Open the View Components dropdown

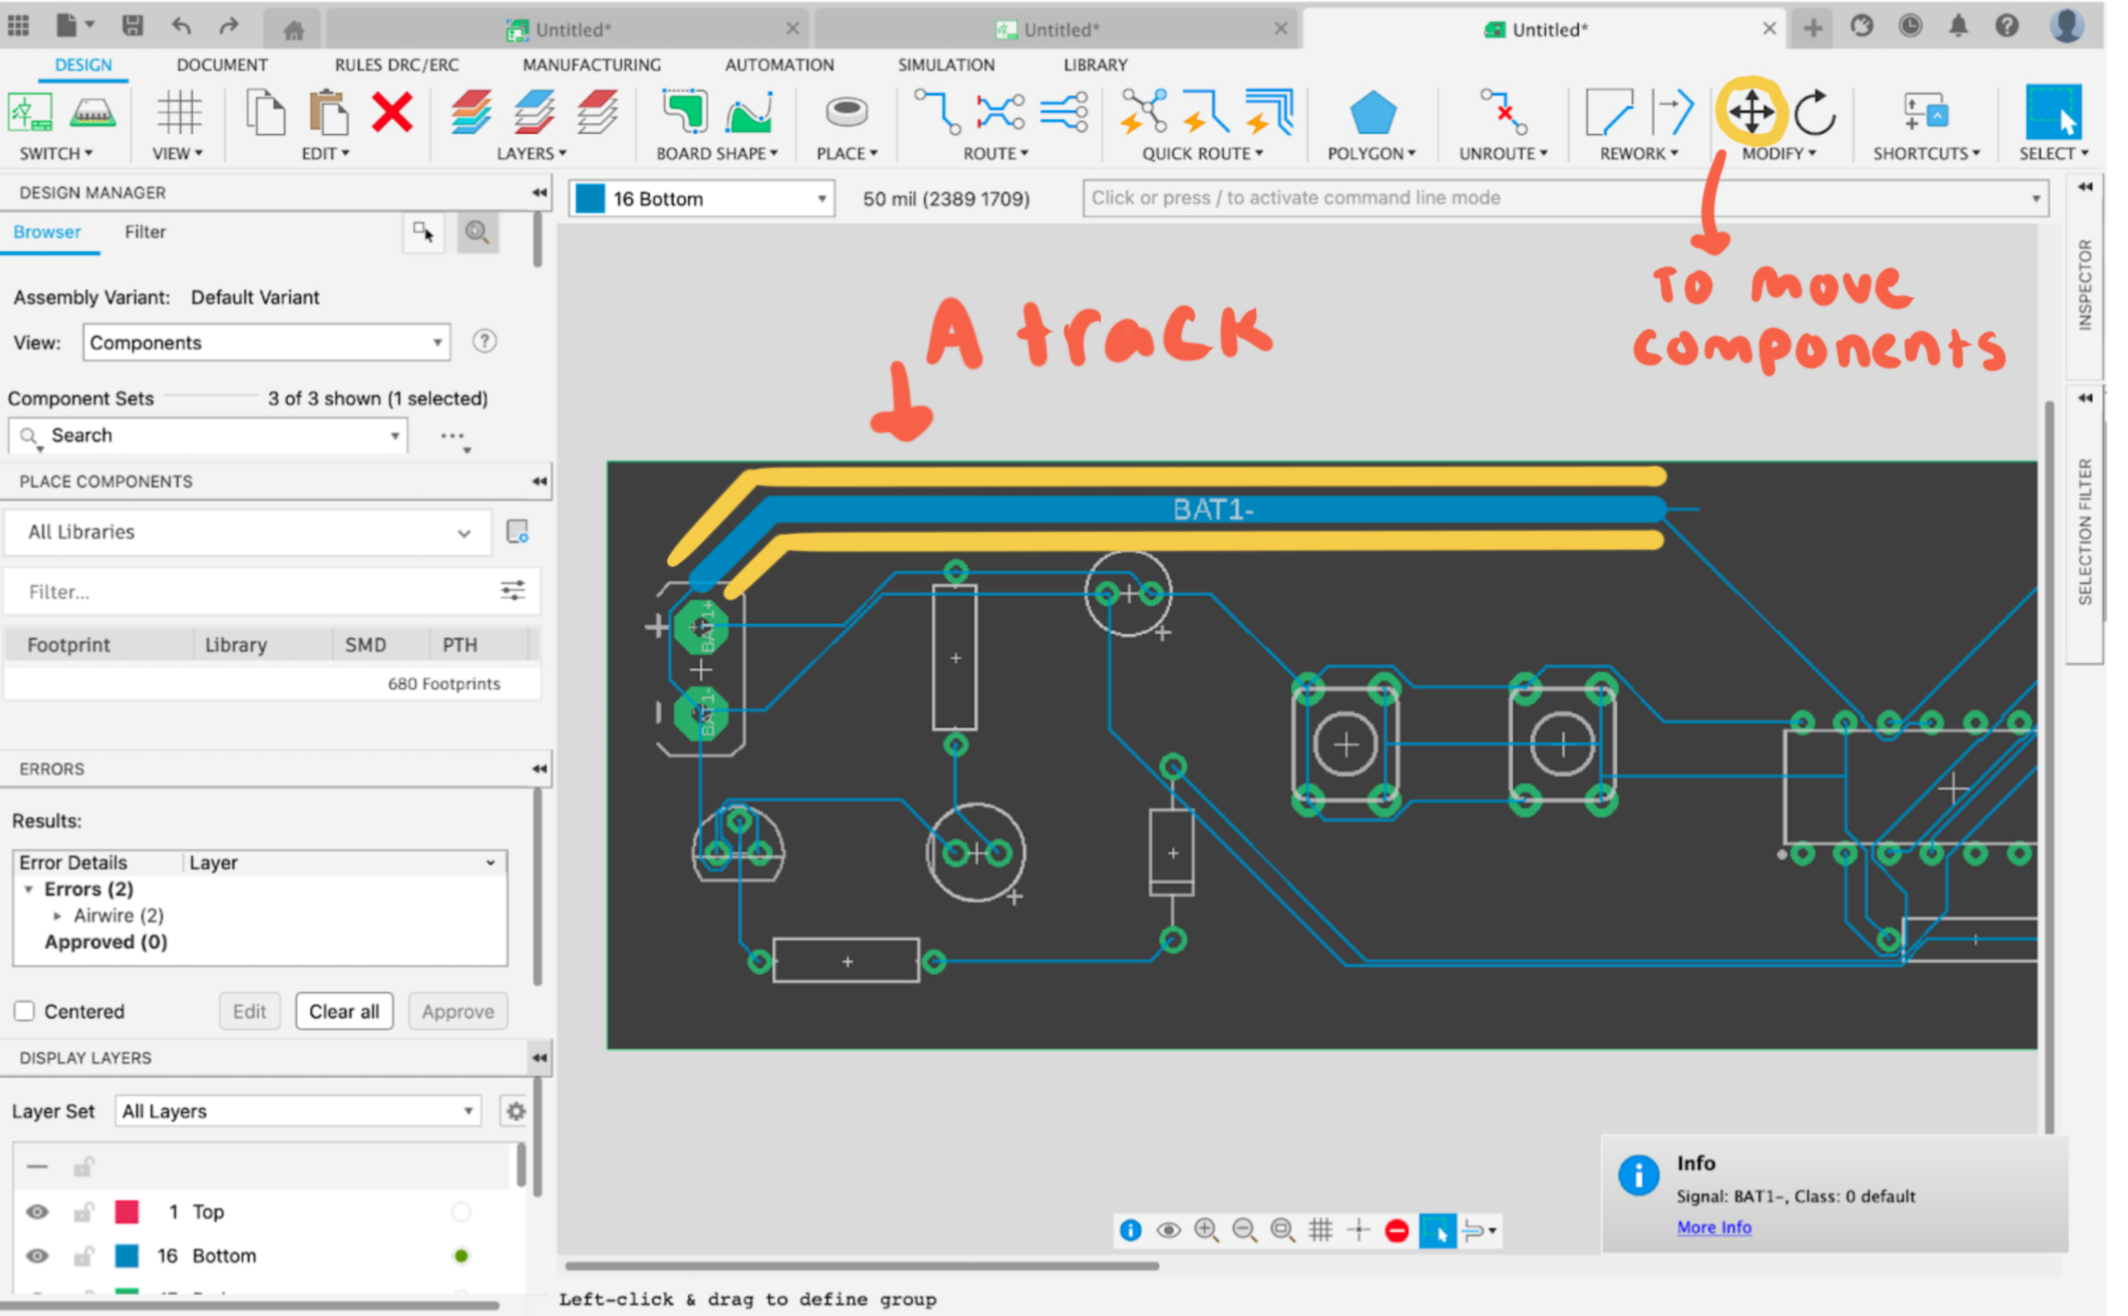pos(266,343)
